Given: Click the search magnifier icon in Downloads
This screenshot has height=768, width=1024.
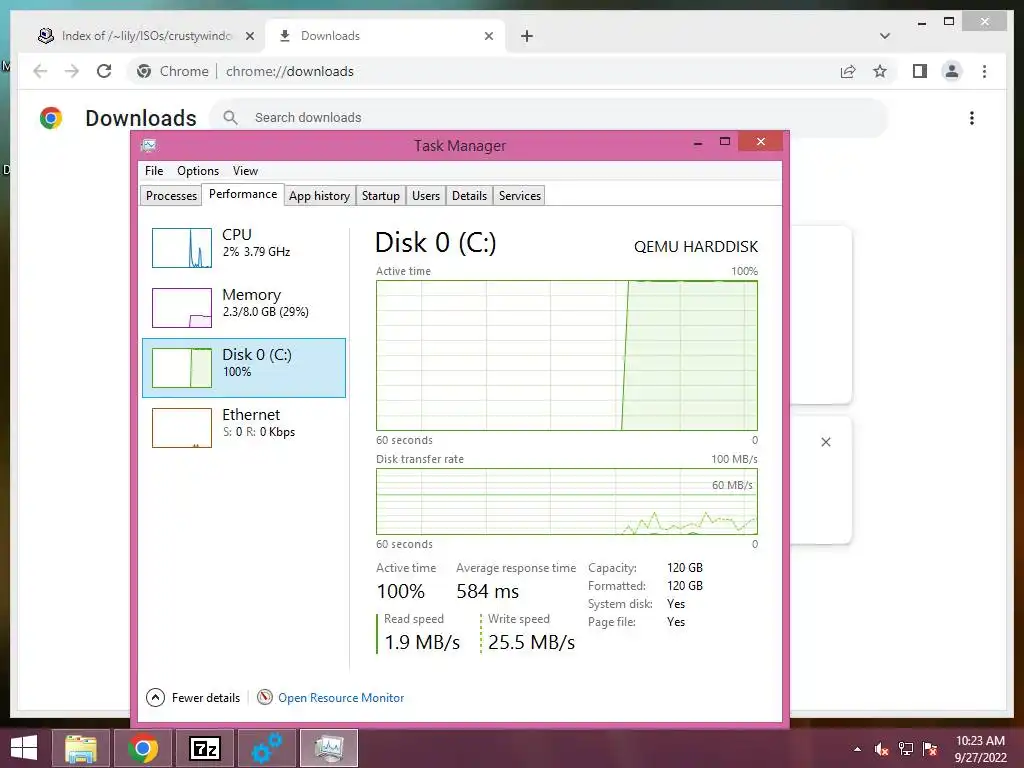Looking at the screenshot, I should (230, 118).
